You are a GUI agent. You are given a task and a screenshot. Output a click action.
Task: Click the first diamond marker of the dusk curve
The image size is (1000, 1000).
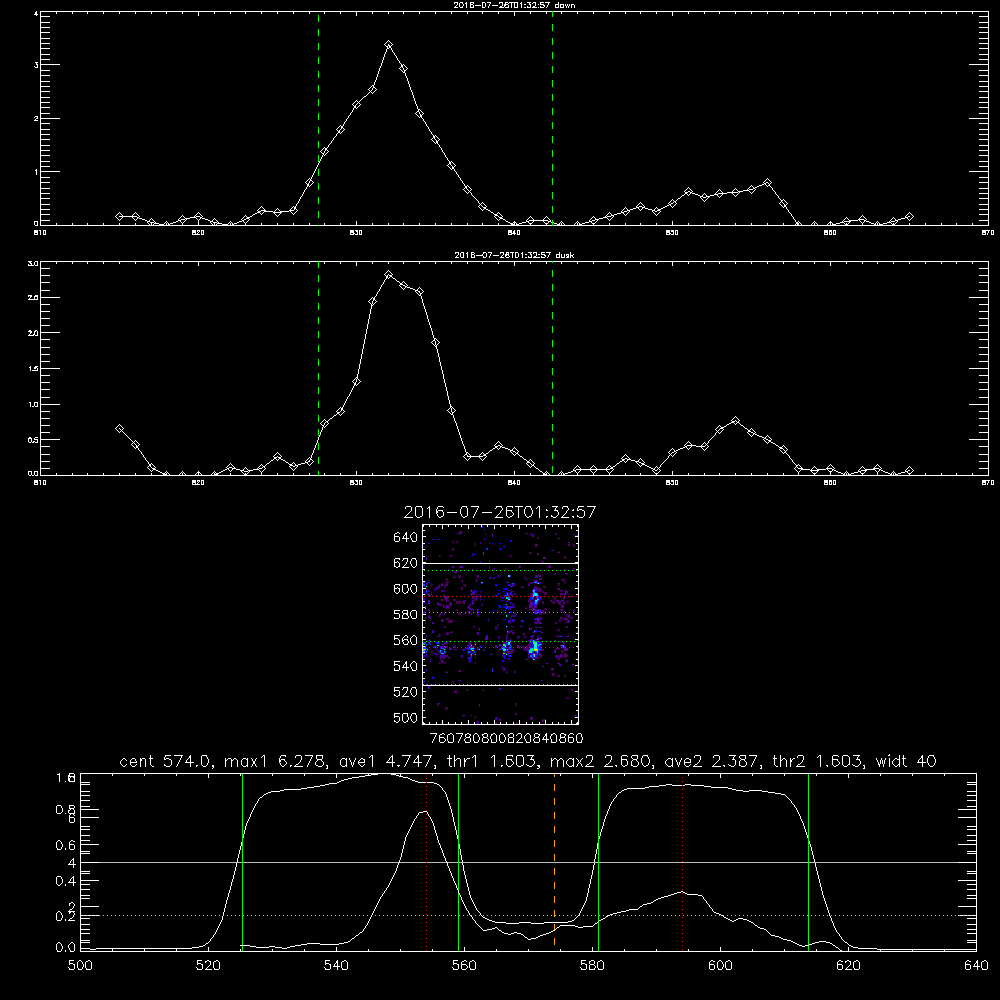tap(119, 429)
